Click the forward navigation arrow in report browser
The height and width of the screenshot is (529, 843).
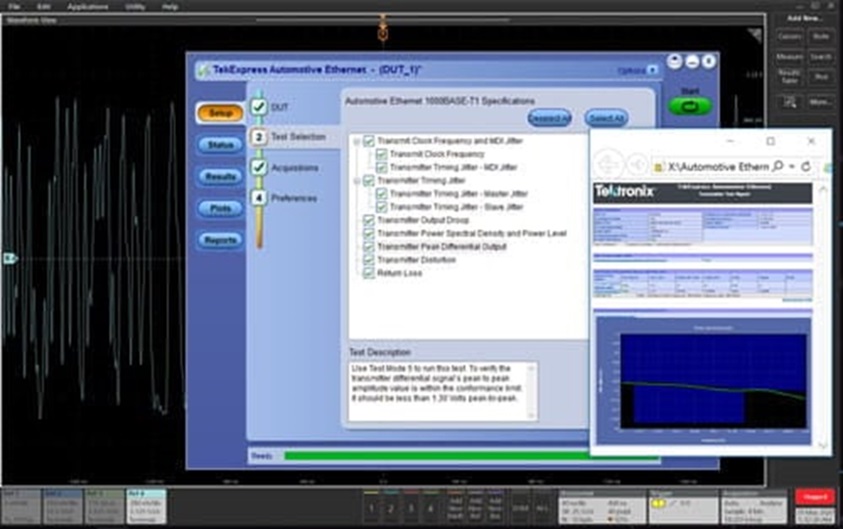pyautogui.click(x=637, y=165)
